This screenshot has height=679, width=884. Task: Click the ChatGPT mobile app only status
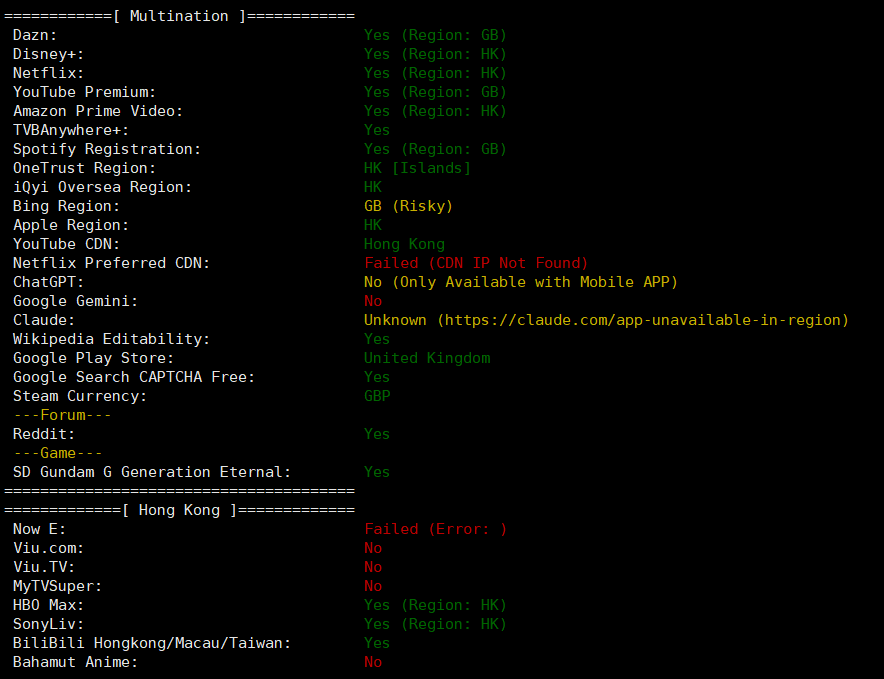[x=520, y=282]
